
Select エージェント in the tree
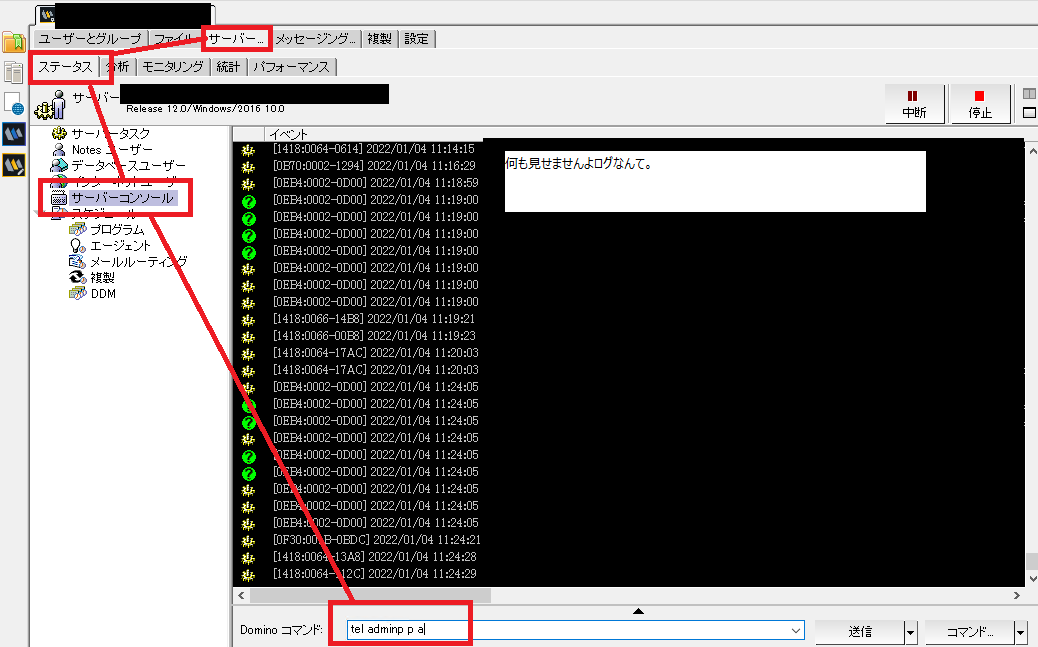(x=120, y=246)
